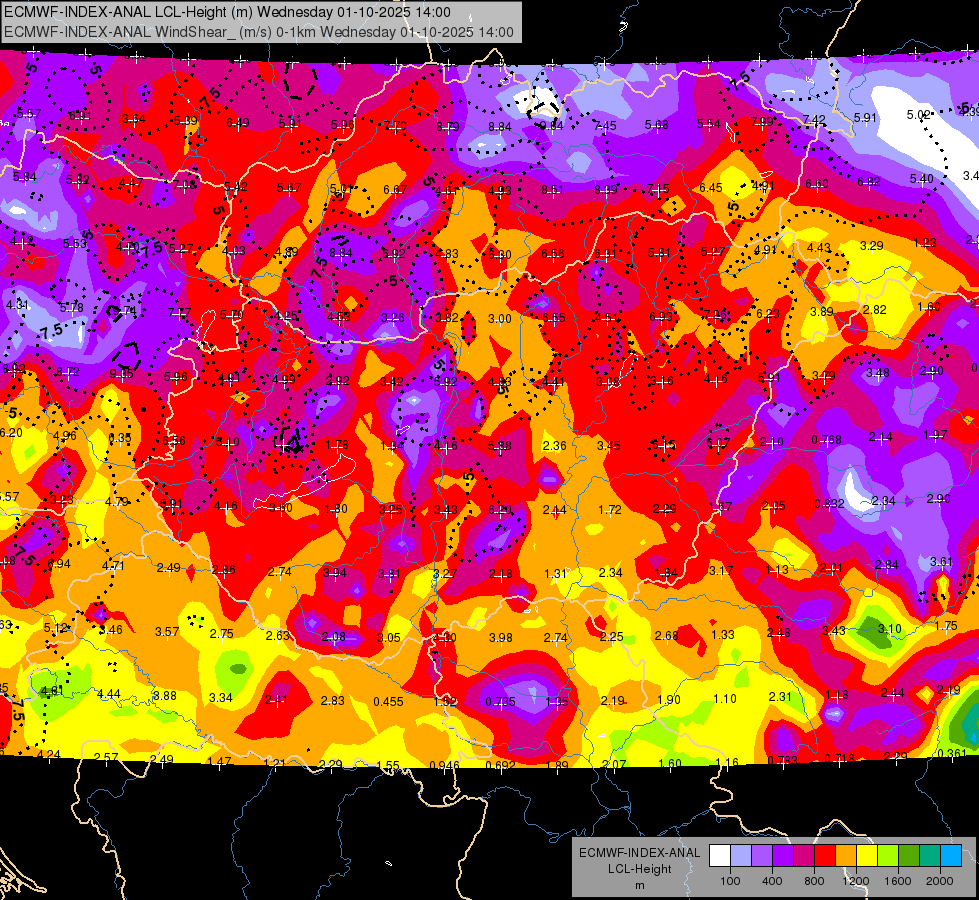Click the dark green legend swatch
Image resolution: width=979 pixels, height=900 pixels.
[909, 856]
